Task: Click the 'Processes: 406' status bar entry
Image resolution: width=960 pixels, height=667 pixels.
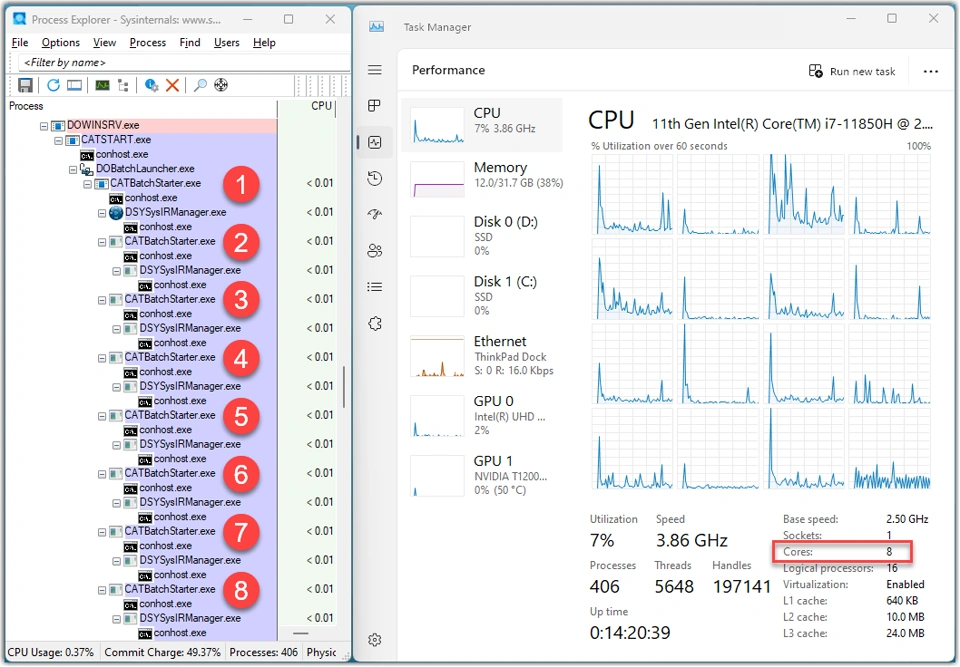Action: [x=264, y=653]
